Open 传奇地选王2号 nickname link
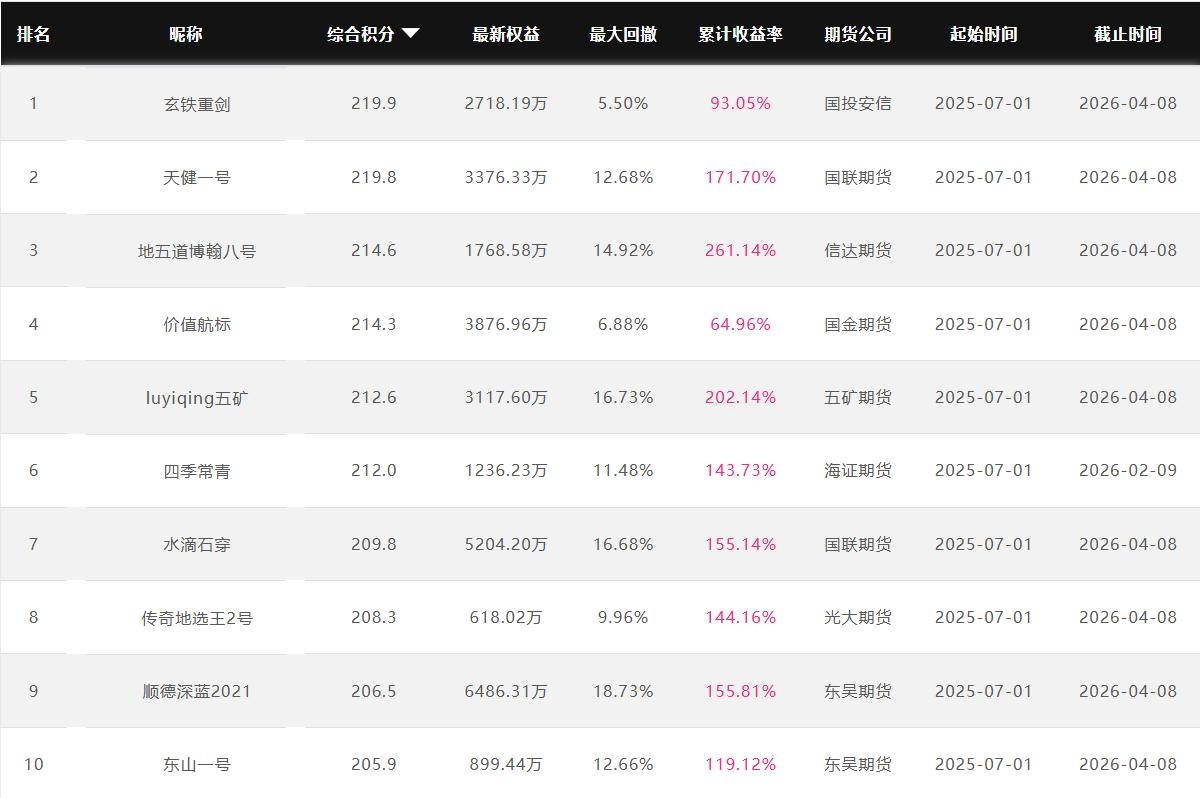Screen dimensions: 1200x798 [197, 618]
